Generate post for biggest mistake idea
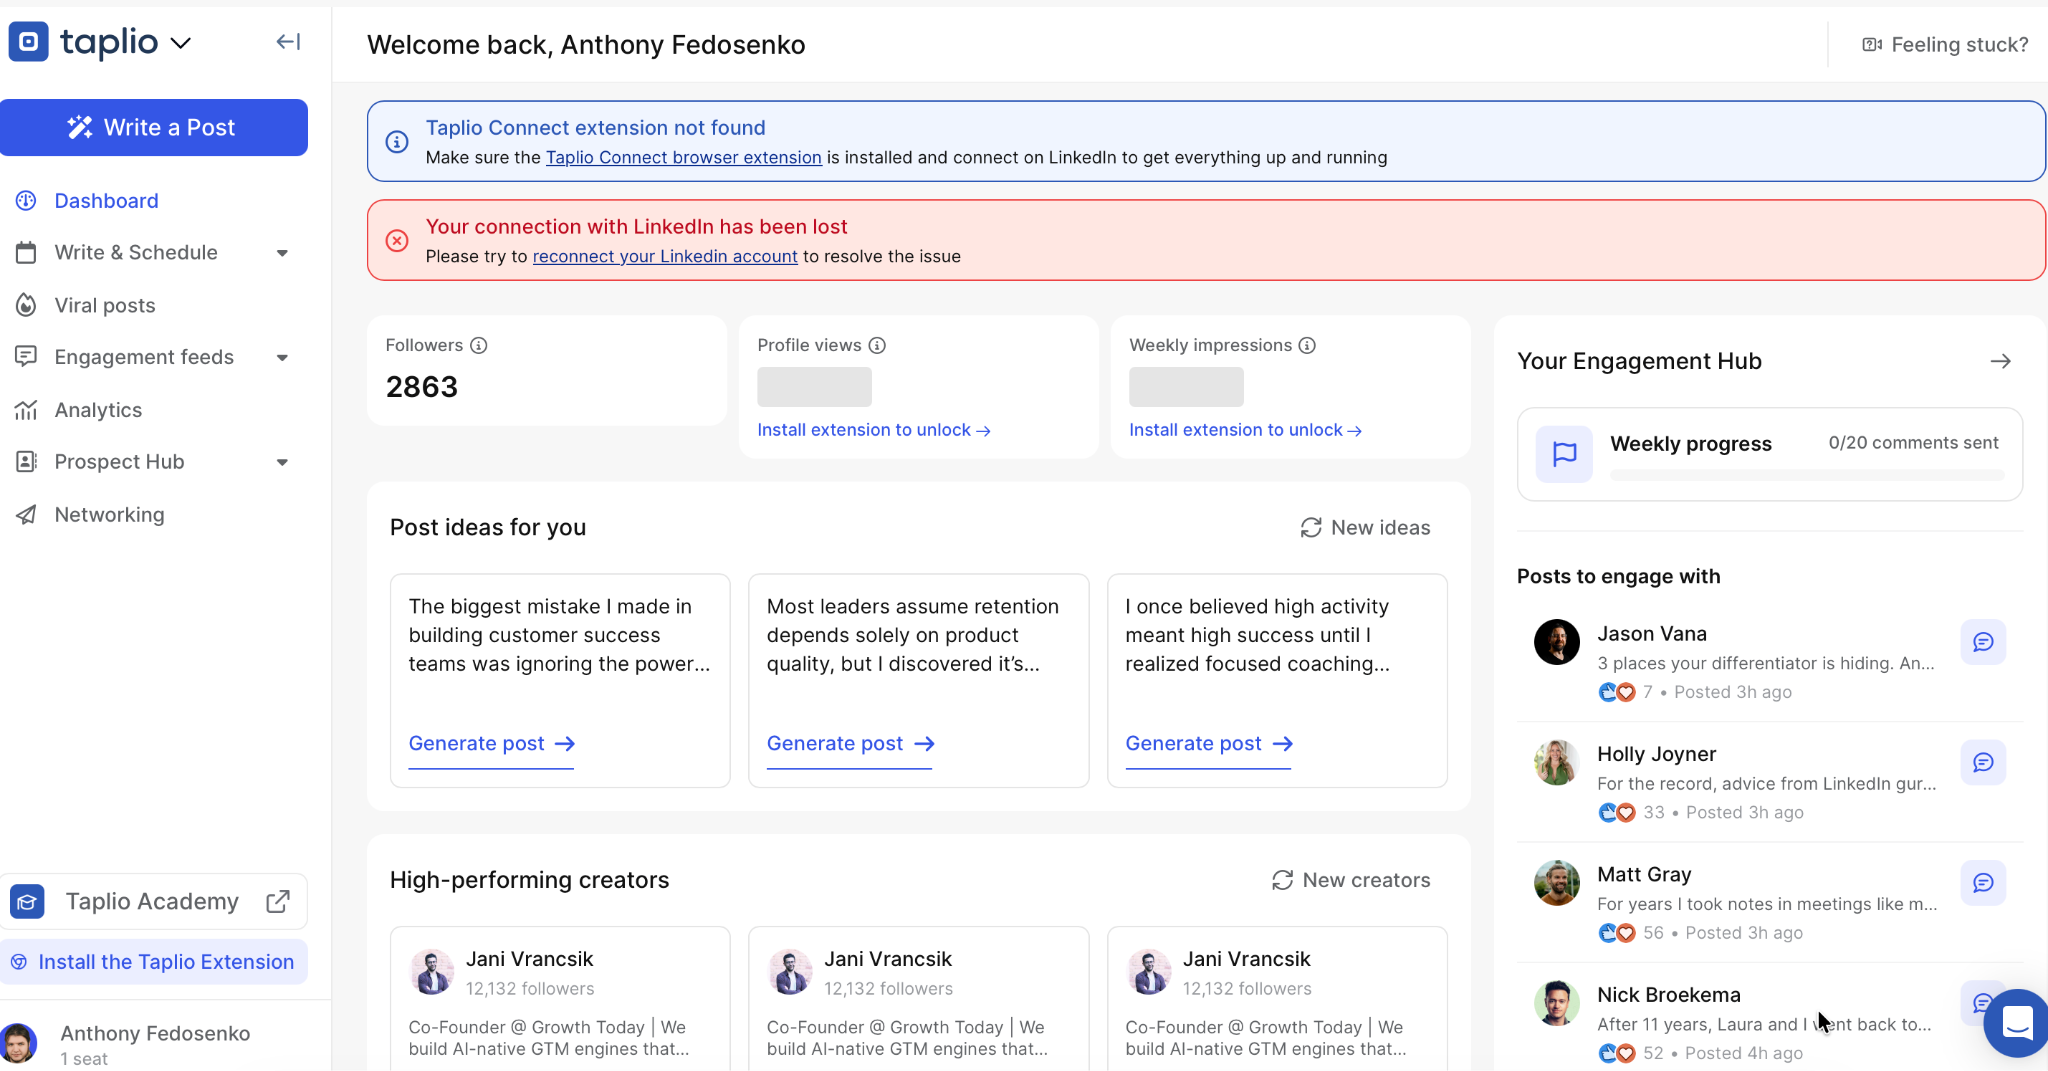 491,744
